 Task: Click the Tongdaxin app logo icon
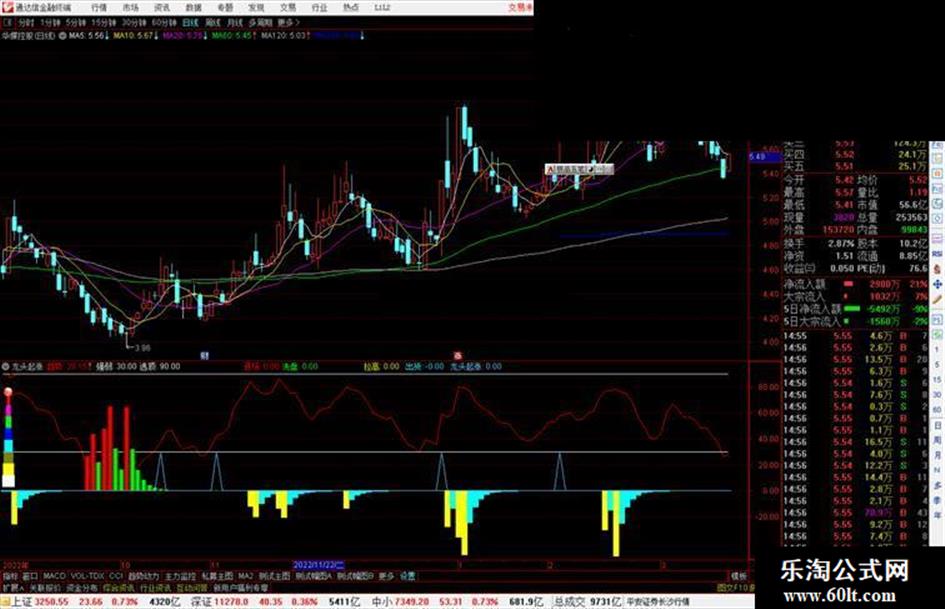[x=7, y=7]
